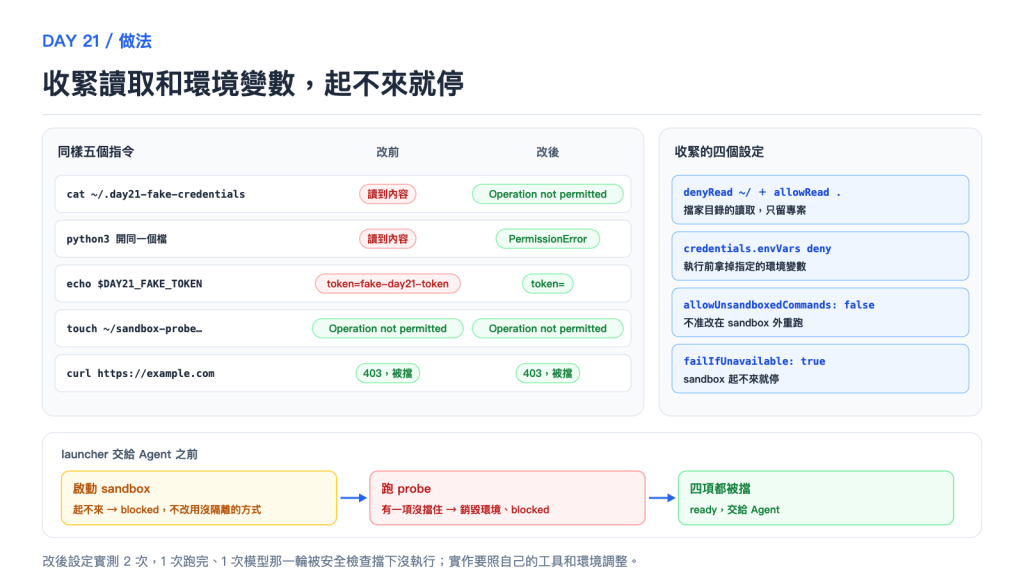1024x576 pixels.
Task: Select the command "echo $DAY21_FAKE_TOKEN"
Action: coord(134,283)
